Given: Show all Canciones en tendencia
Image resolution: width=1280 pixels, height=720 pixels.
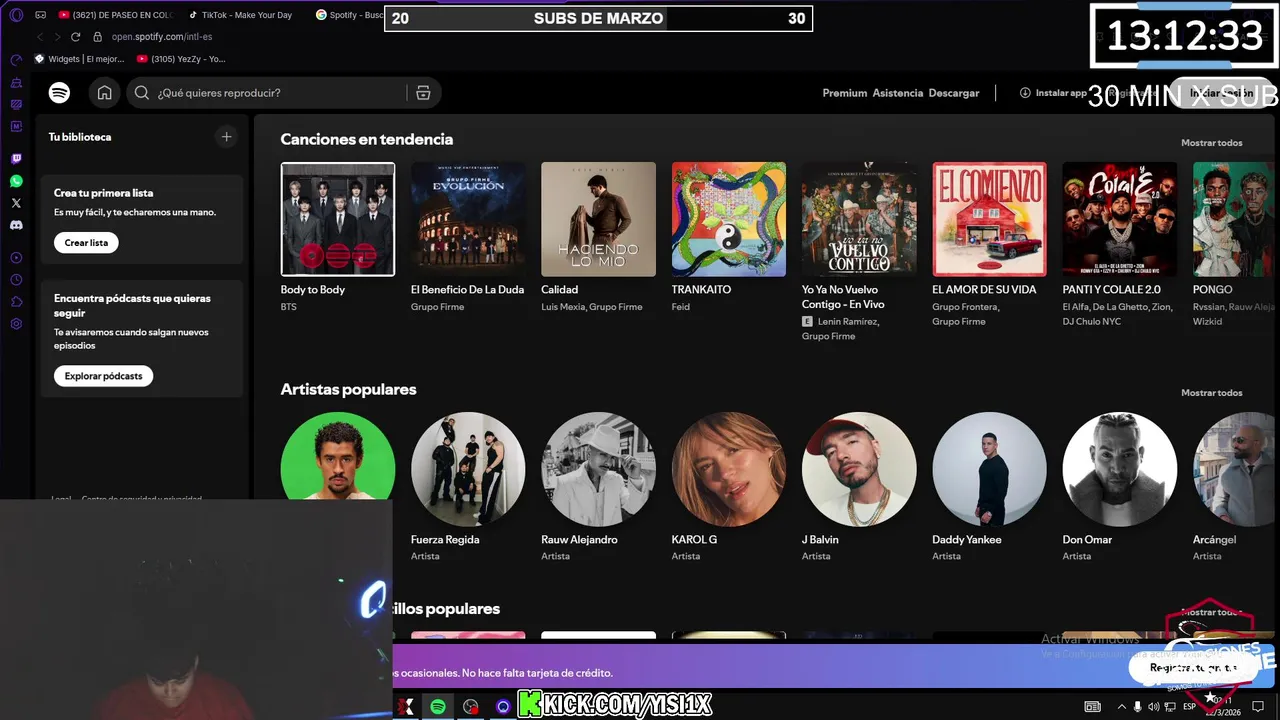Looking at the screenshot, I should pos(1211,143).
